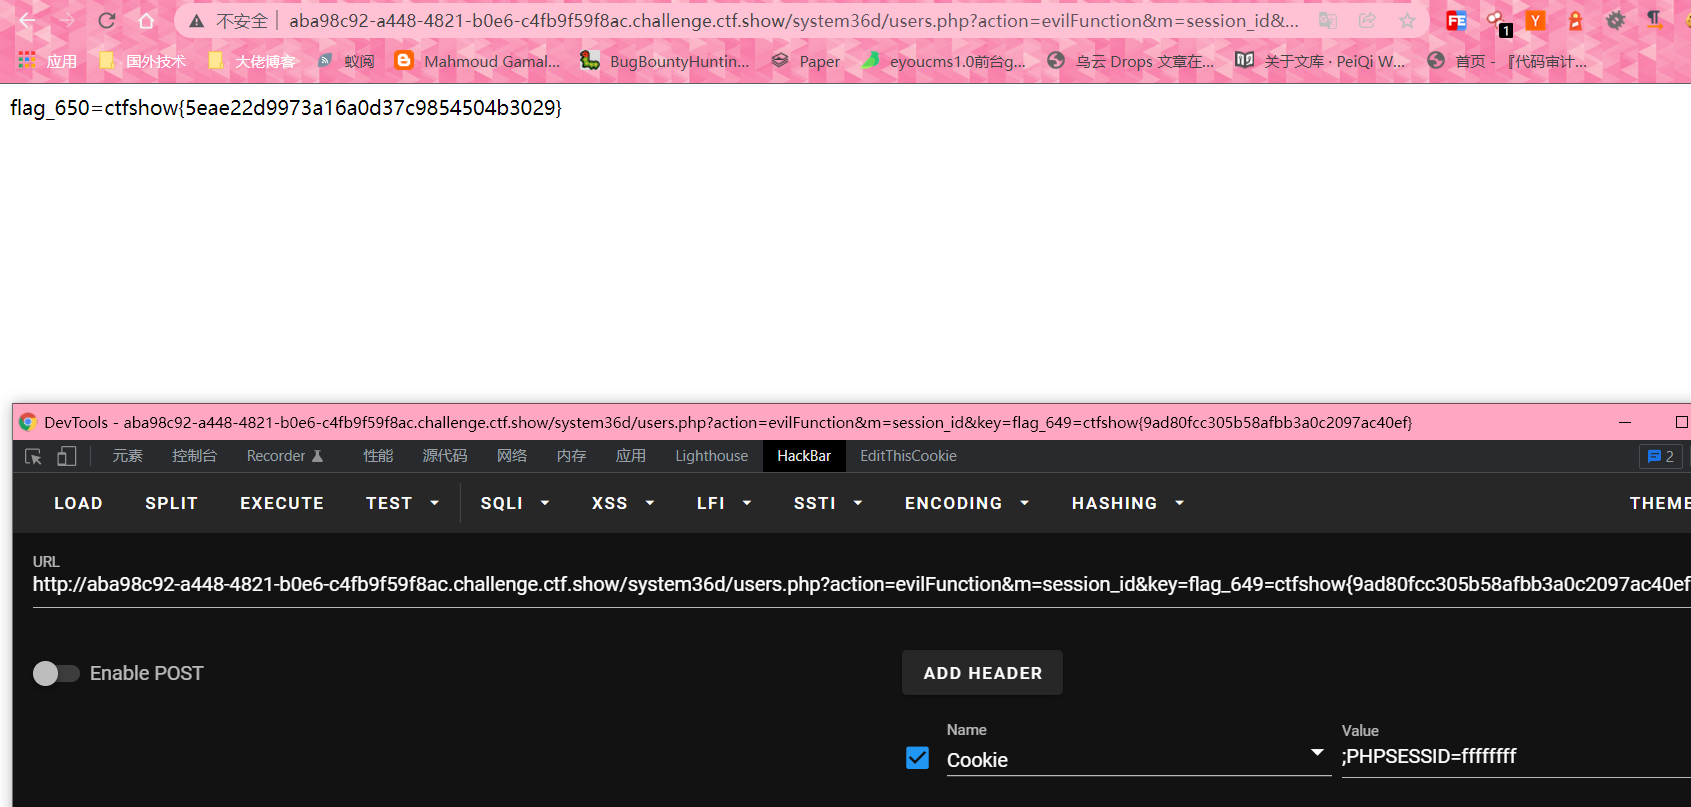The image size is (1691, 807).
Task: Select the HackBar tab
Action: click(x=804, y=456)
